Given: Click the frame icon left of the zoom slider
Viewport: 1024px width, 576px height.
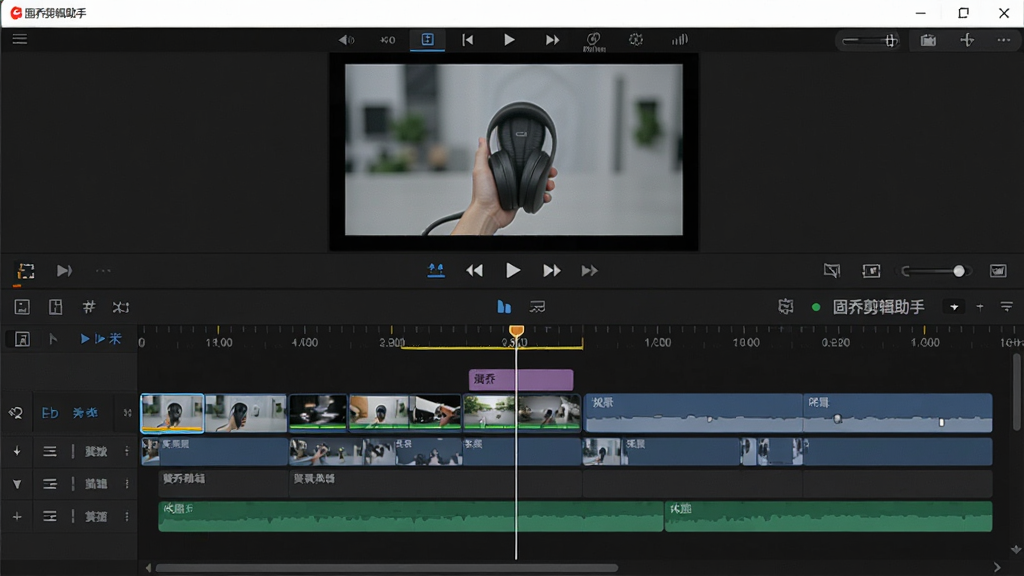Looking at the screenshot, I should tap(871, 270).
